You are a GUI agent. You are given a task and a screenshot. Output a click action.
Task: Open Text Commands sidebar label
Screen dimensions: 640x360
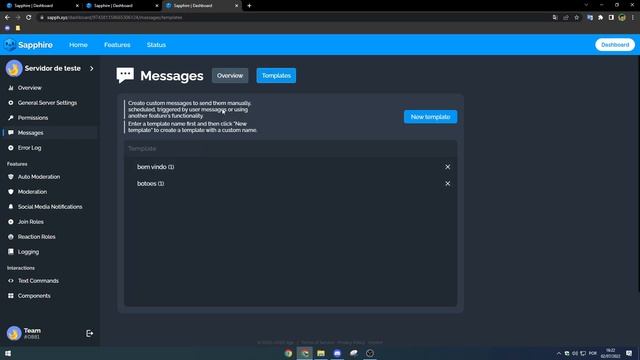click(38, 281)
